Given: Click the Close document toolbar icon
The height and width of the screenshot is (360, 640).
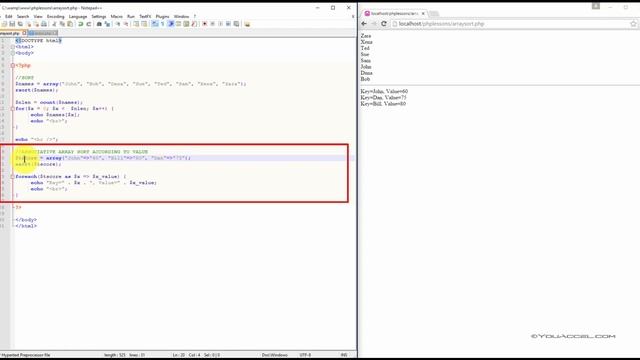Looking at the screenshot, I should coord(29,24).
